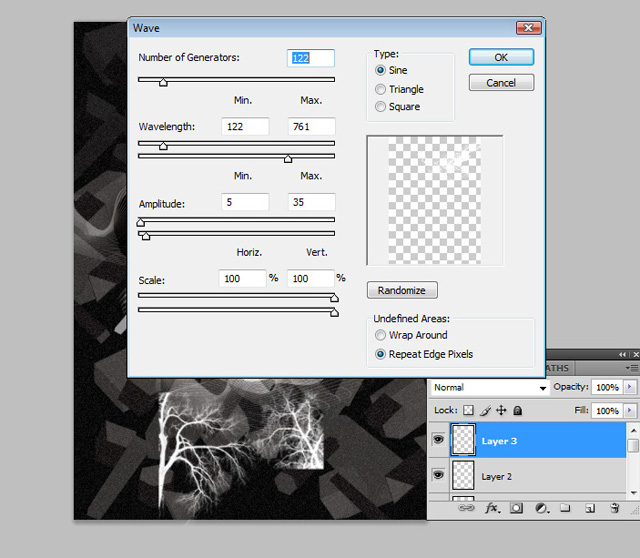
Task: Open the fx layer style menu
Action: (492, 508)
